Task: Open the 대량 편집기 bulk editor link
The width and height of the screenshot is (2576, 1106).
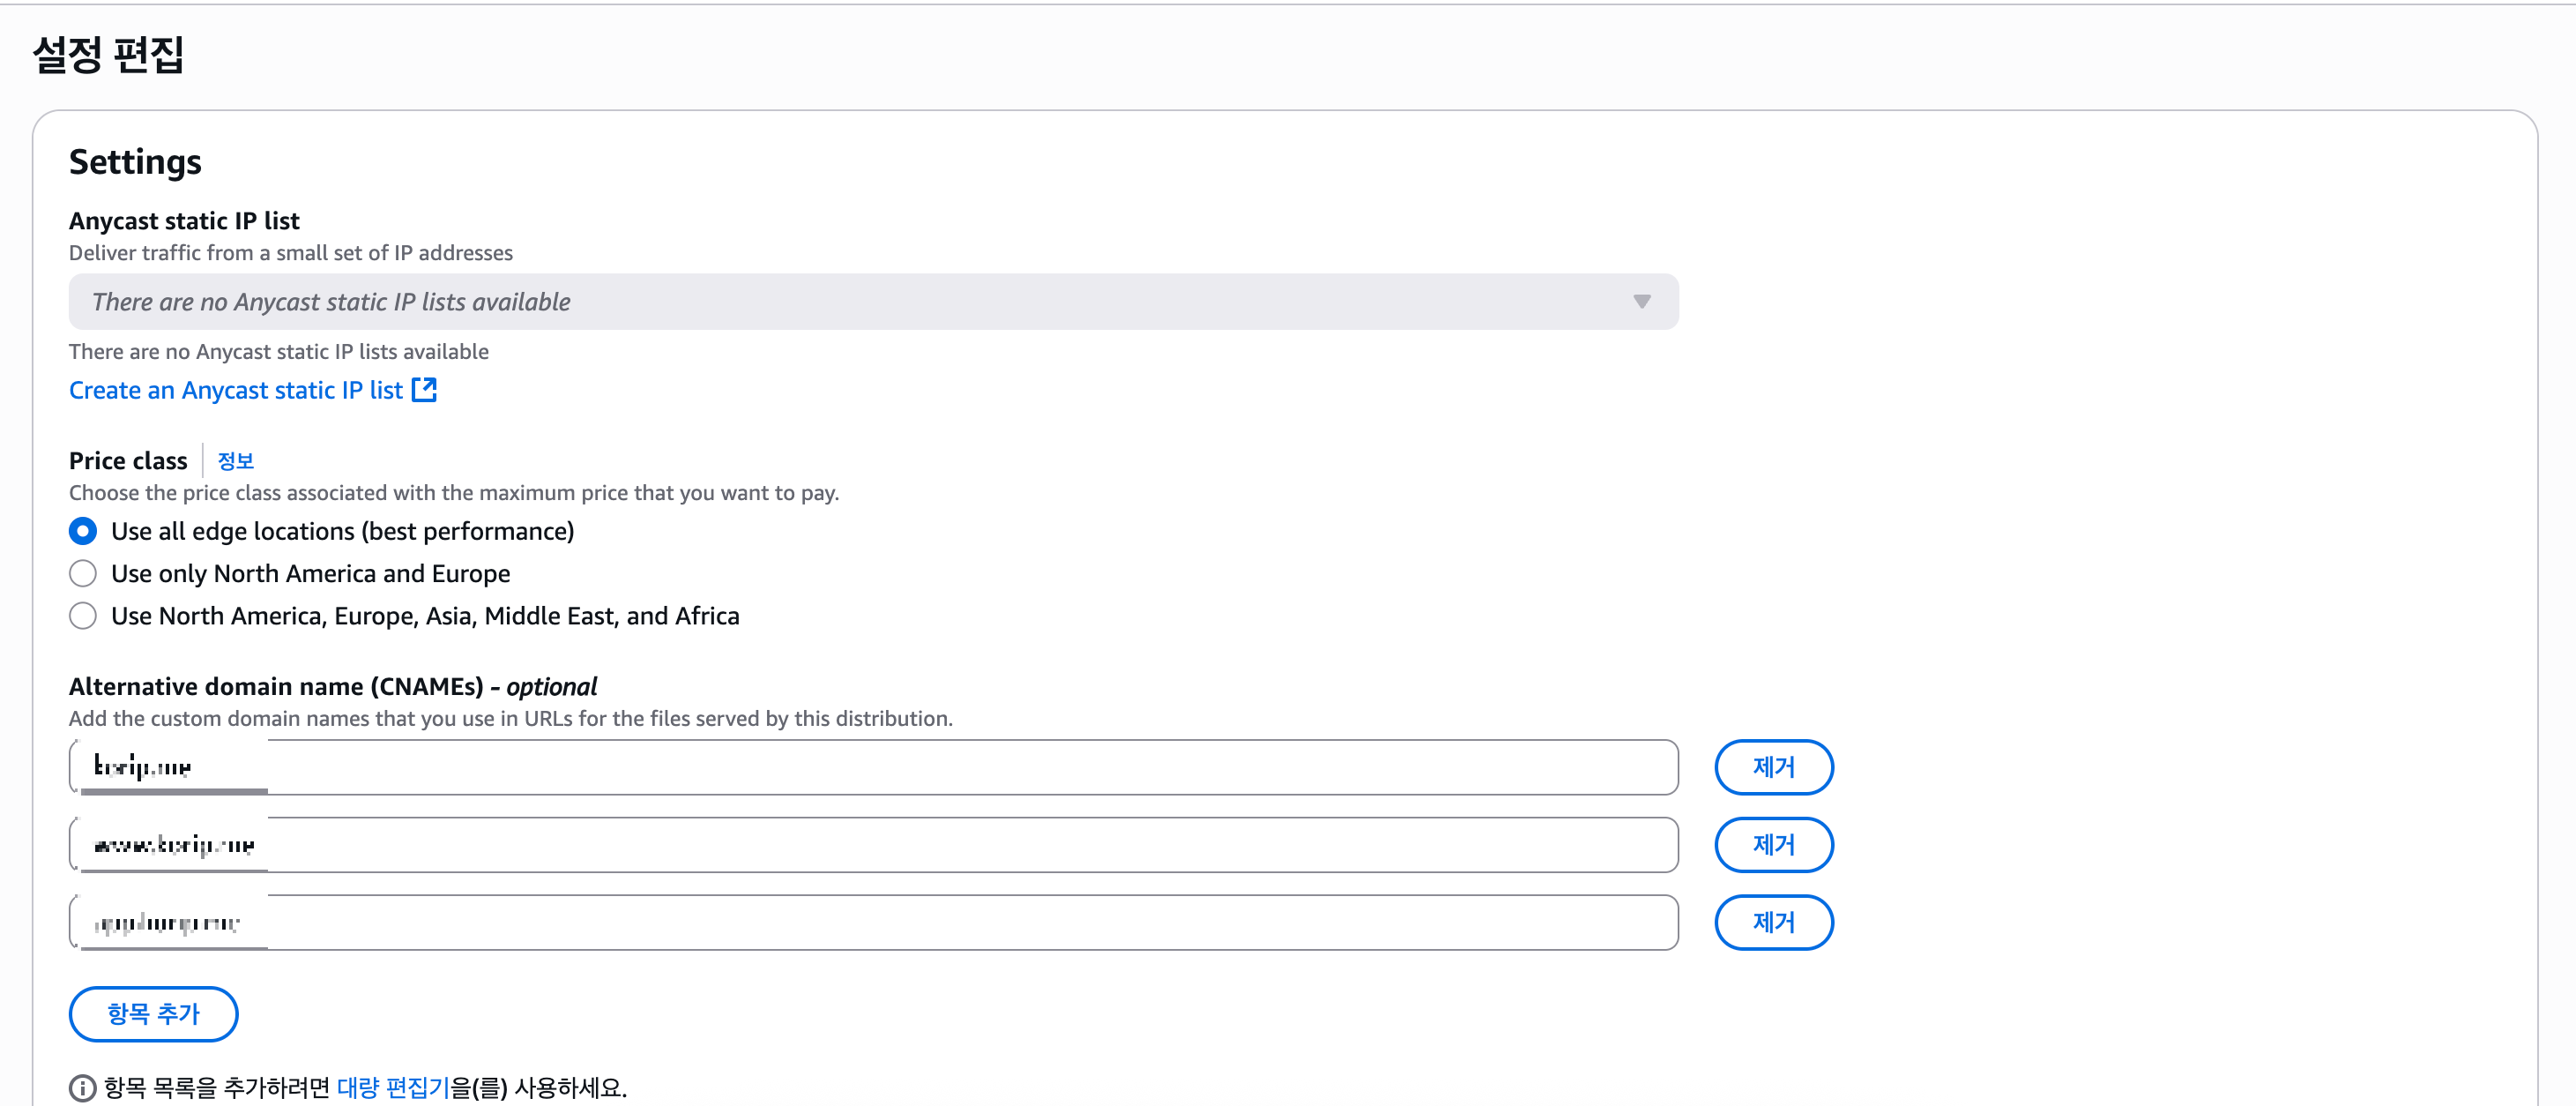Action: click(x=393, y=1087)
